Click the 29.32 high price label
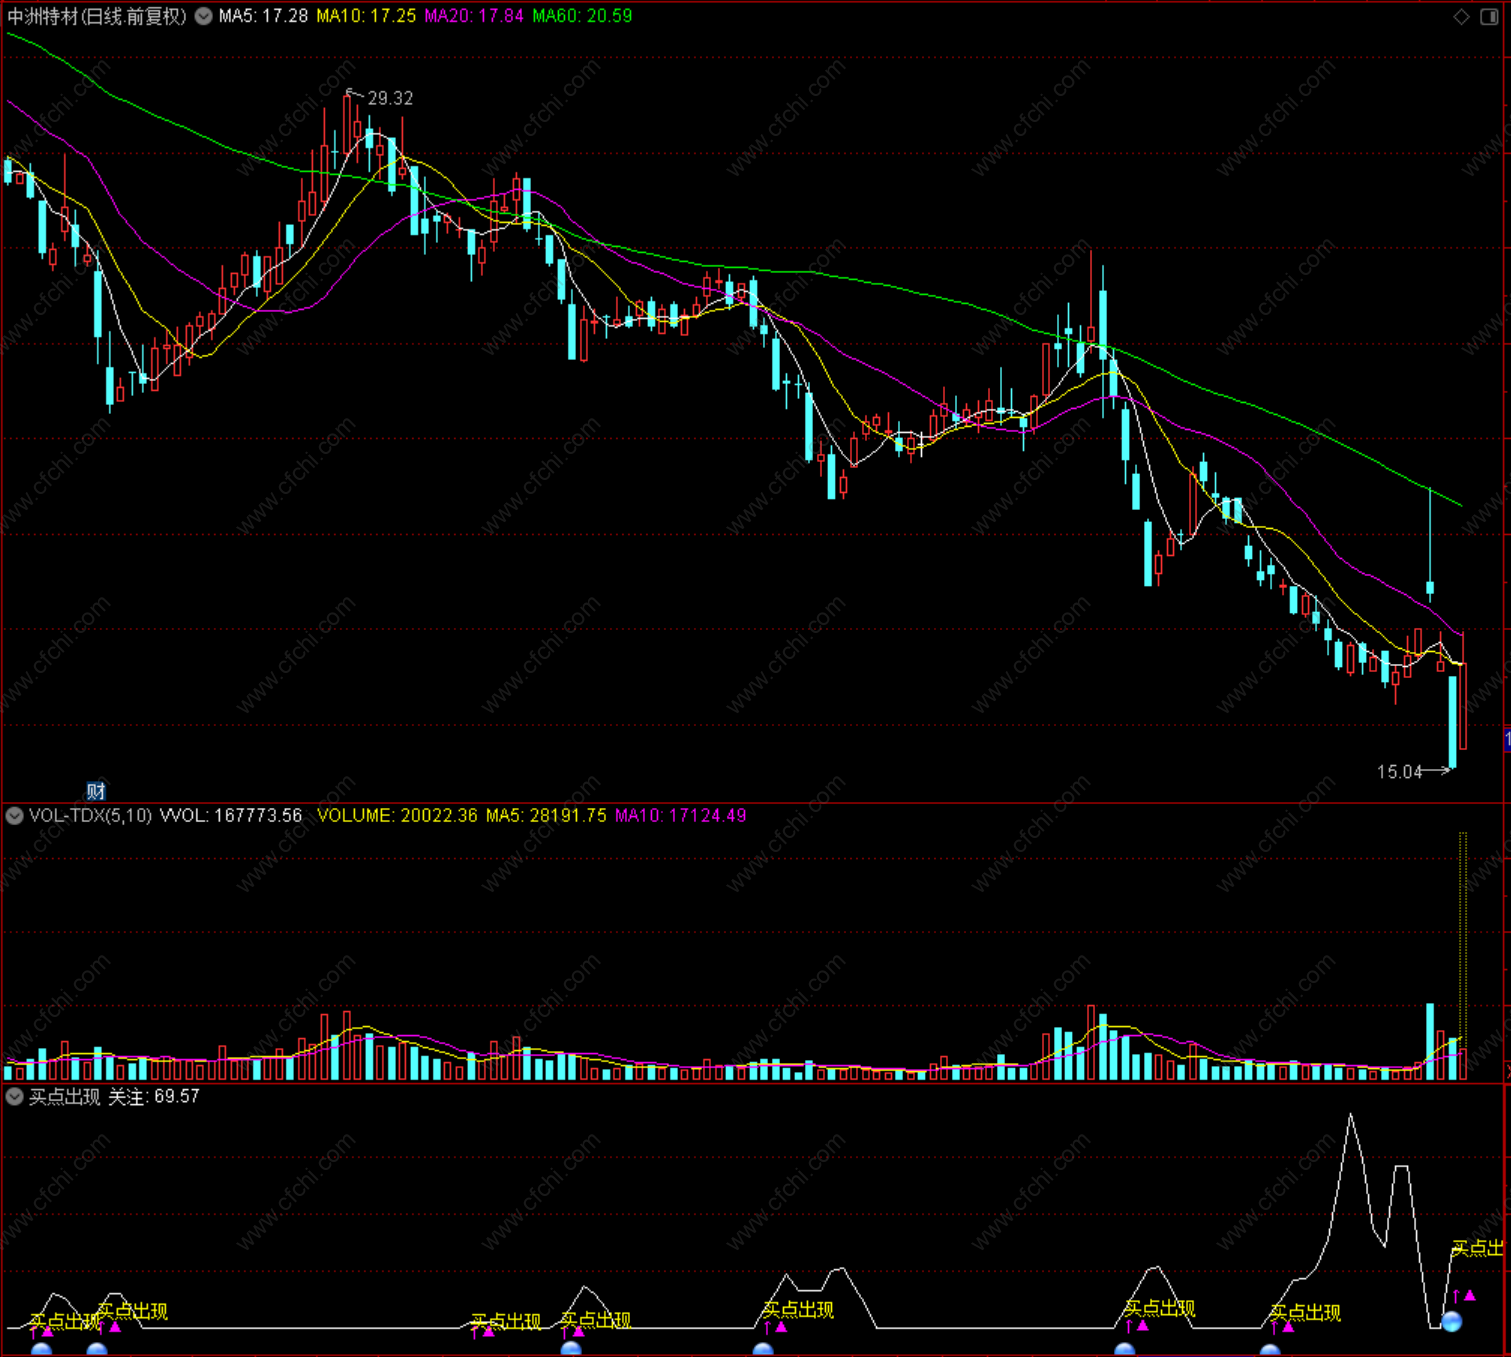 [x=390, y=98]
